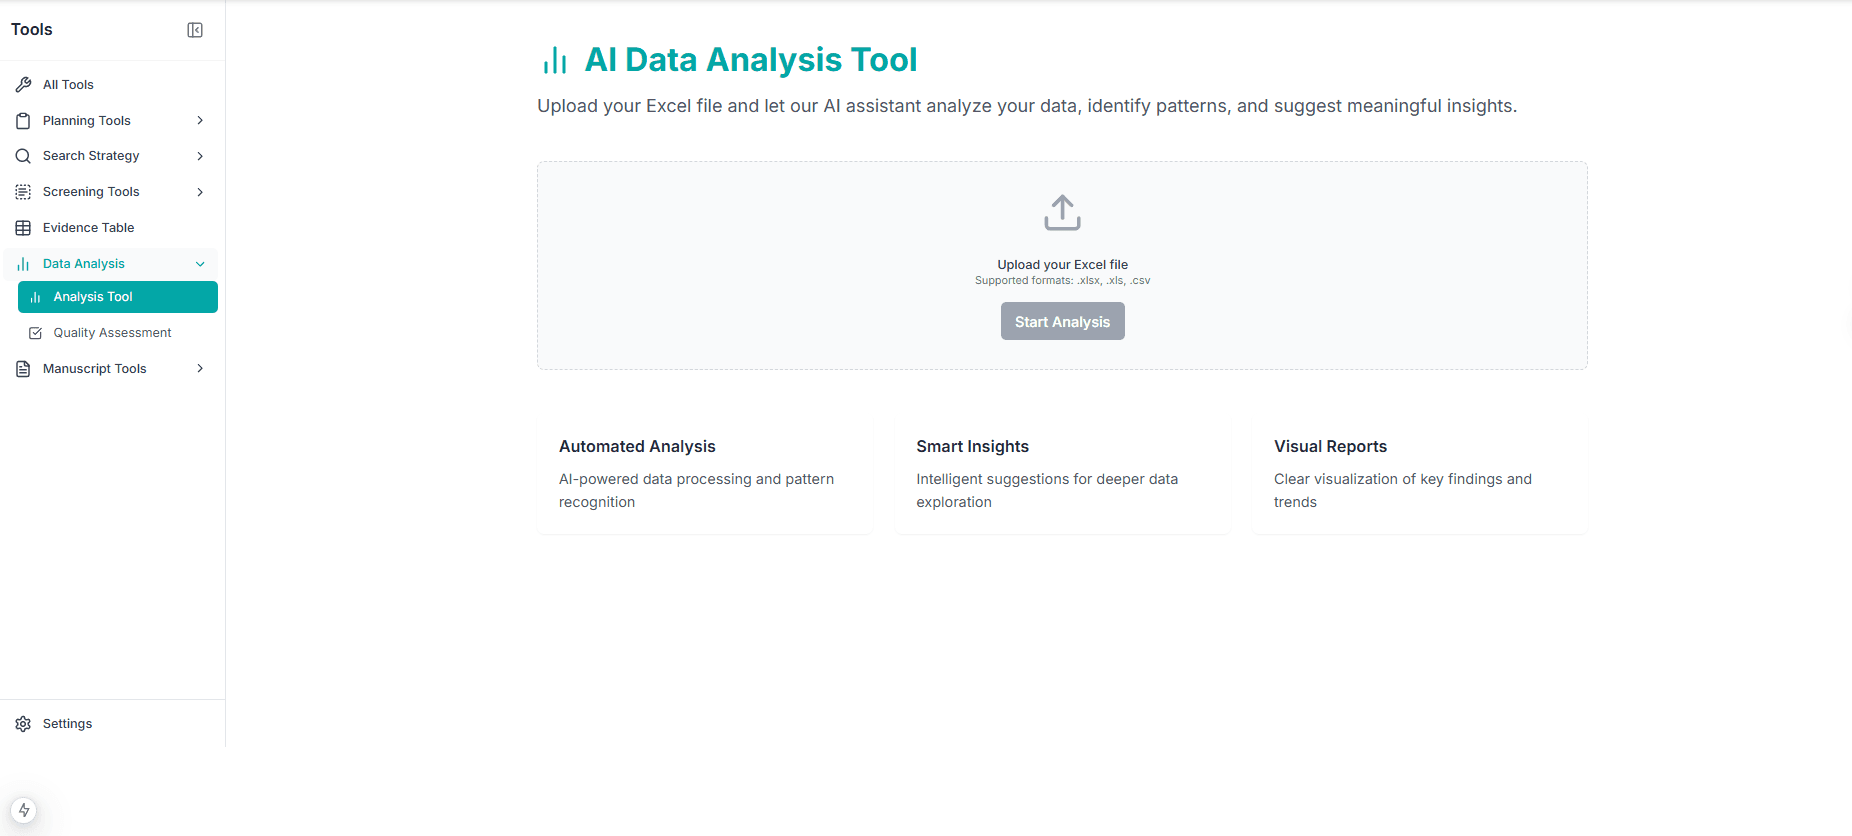Click the 'Screening Tools' label
Image resolution: width=1852 pixels, height=836 pixels.
tap(91, 192)
